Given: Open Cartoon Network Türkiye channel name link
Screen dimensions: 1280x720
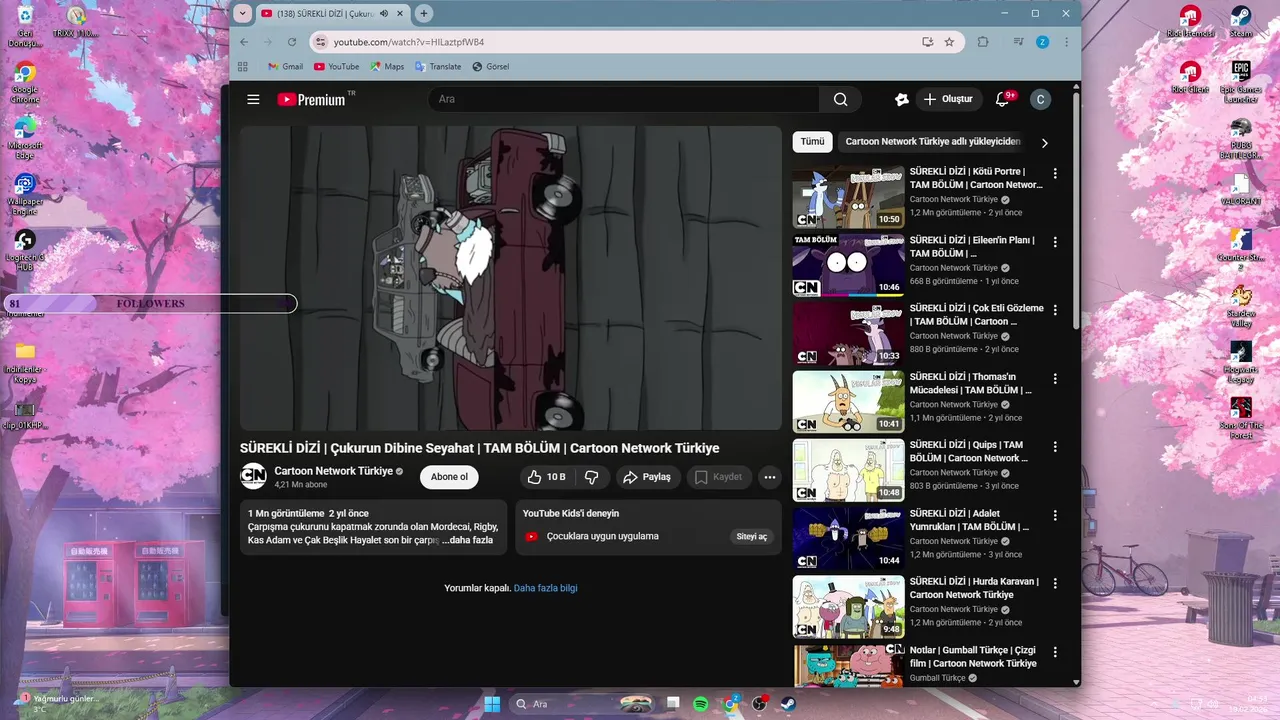Looking at the screenshot, I should click(334, 471).
